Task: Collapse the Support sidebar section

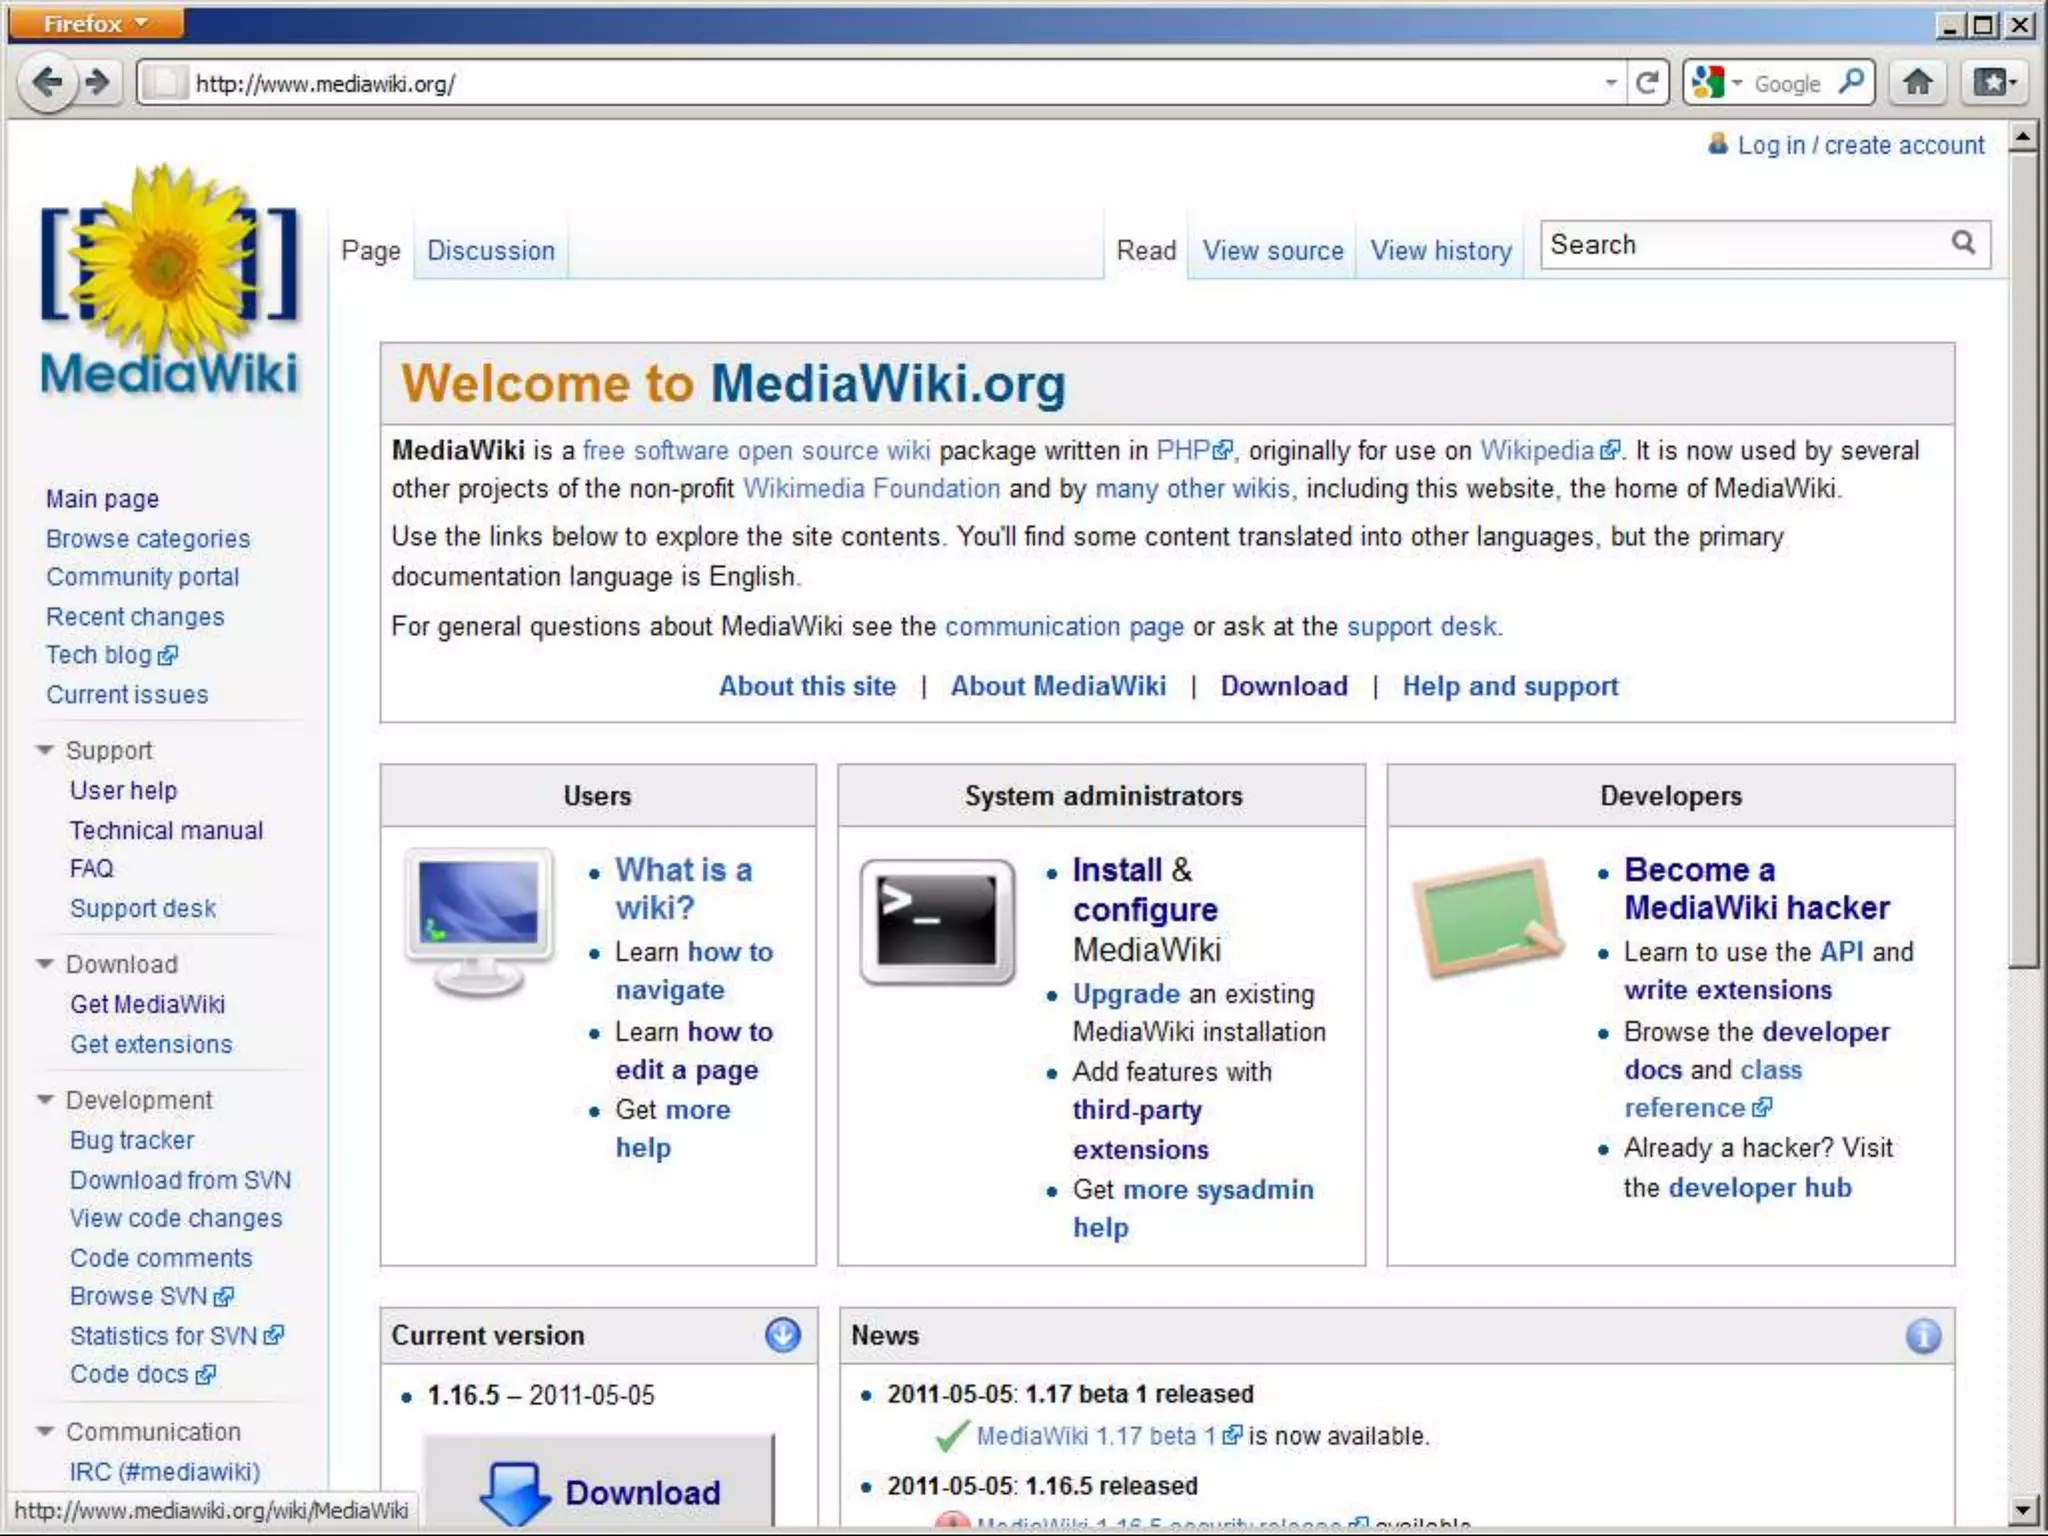Action: click(44, 750)
